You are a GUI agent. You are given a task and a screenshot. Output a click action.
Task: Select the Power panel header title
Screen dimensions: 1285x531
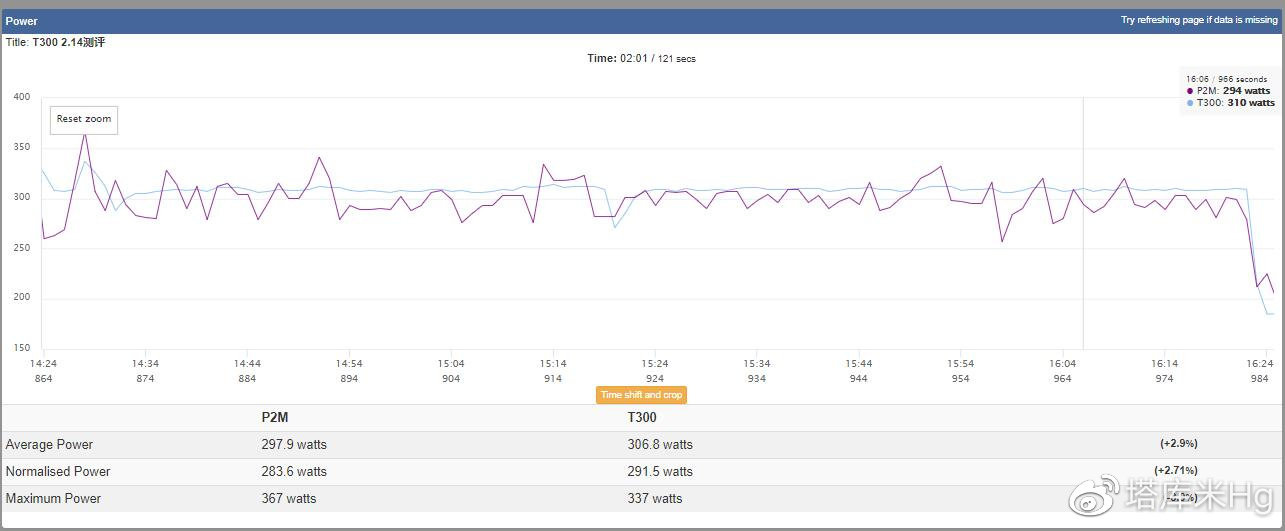click(22, 21)
